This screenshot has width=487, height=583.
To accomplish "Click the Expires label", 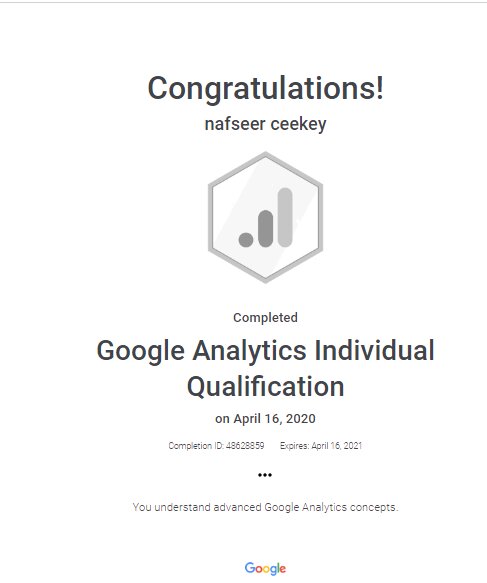I will click(294, 445).
